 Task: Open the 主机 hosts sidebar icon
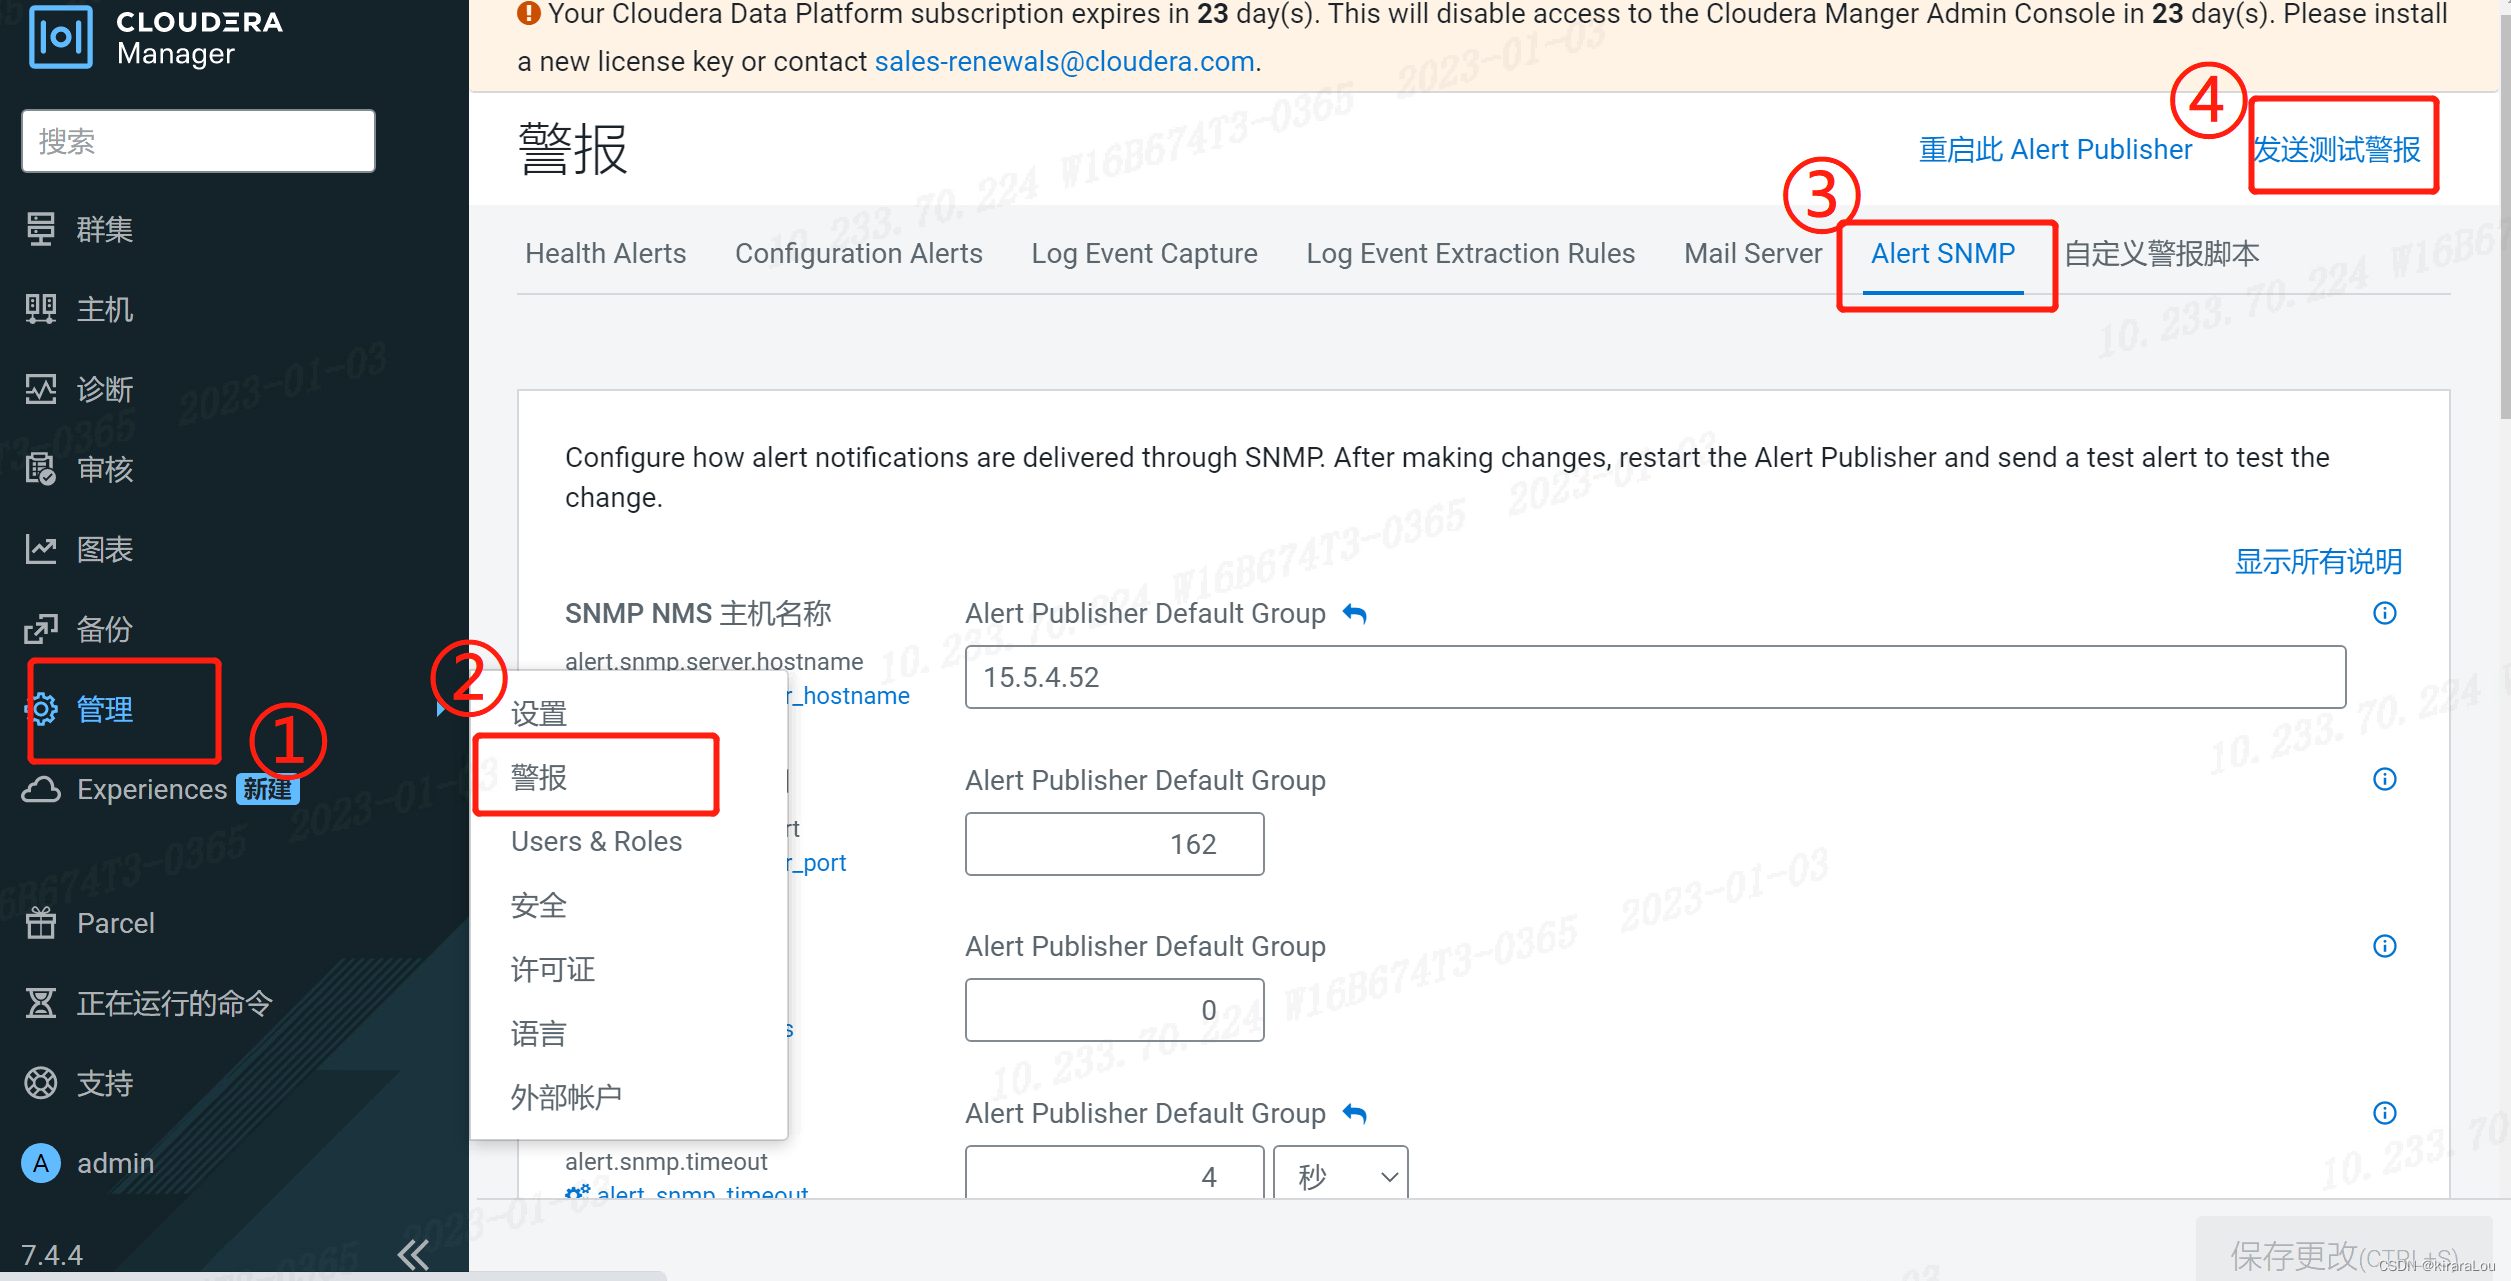[41, 309]
